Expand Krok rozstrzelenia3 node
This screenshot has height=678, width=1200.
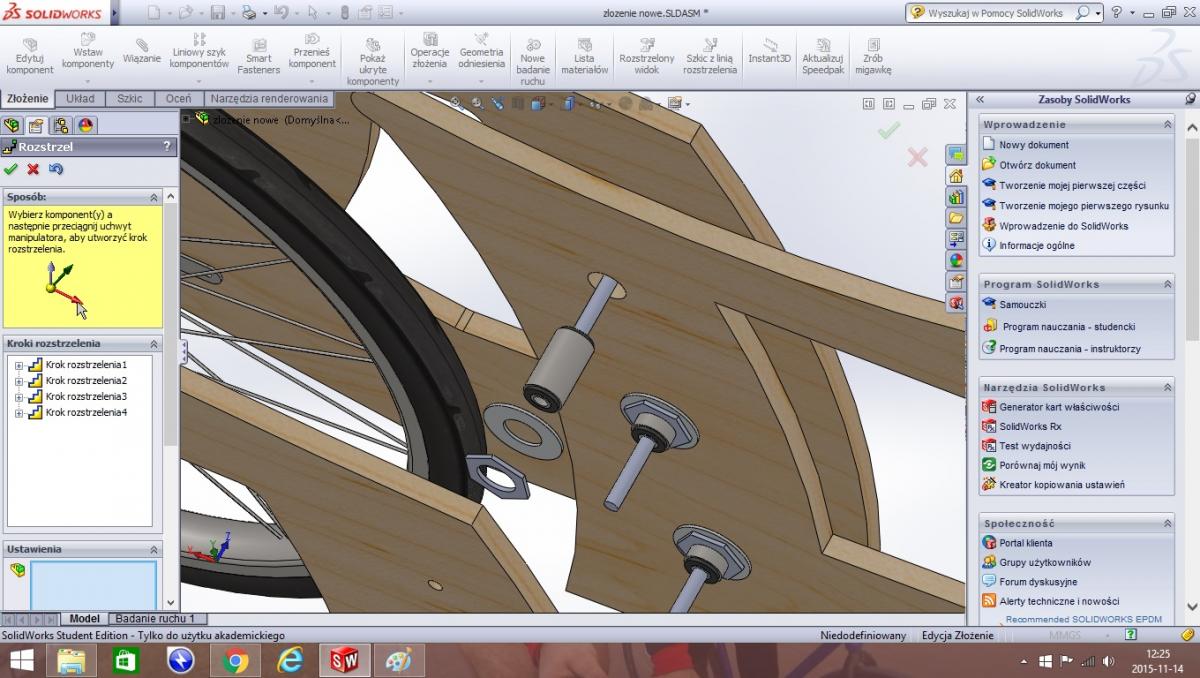point(18,397)
